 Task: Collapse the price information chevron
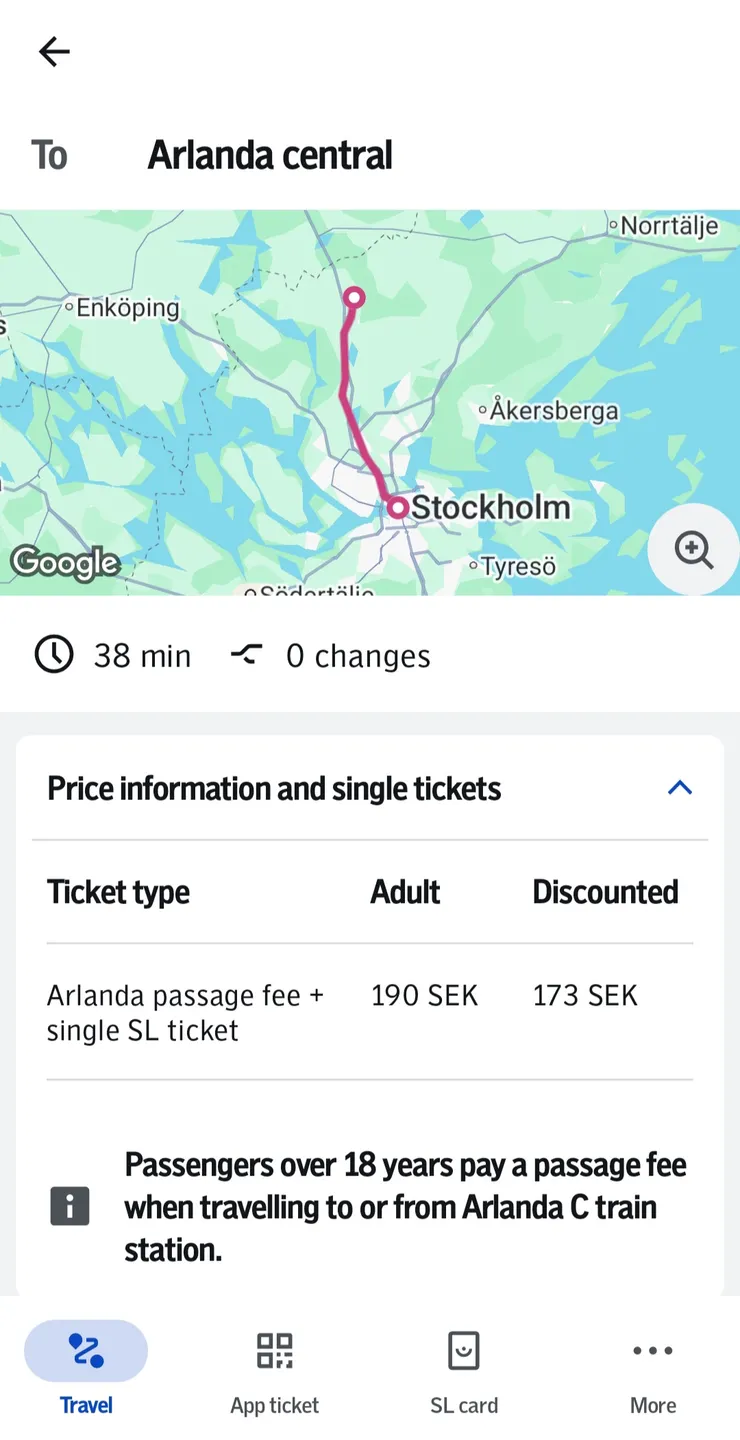coord(680,788)
